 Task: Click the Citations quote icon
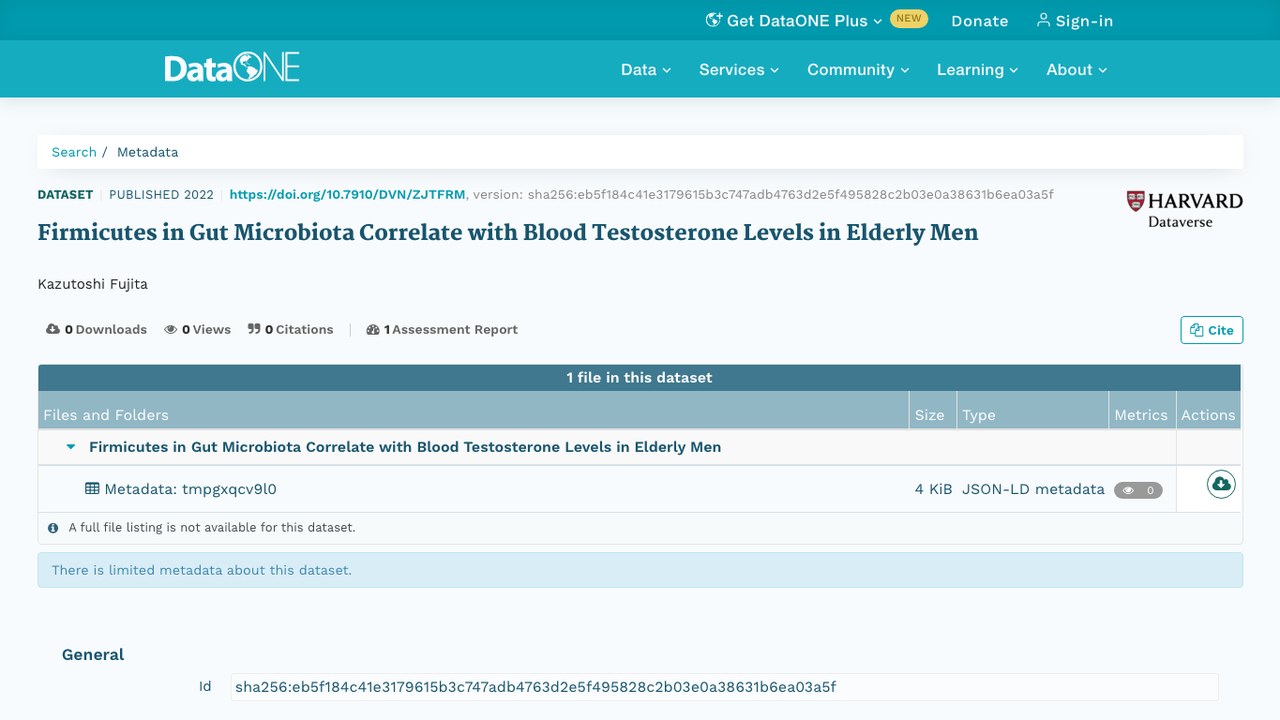pos(254,329)
